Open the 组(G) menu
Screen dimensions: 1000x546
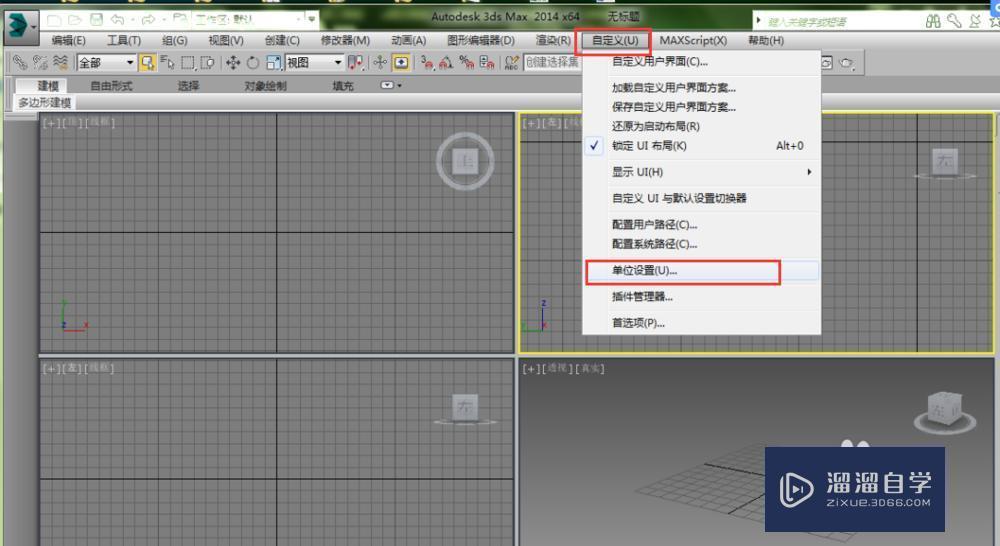(174, 40)
